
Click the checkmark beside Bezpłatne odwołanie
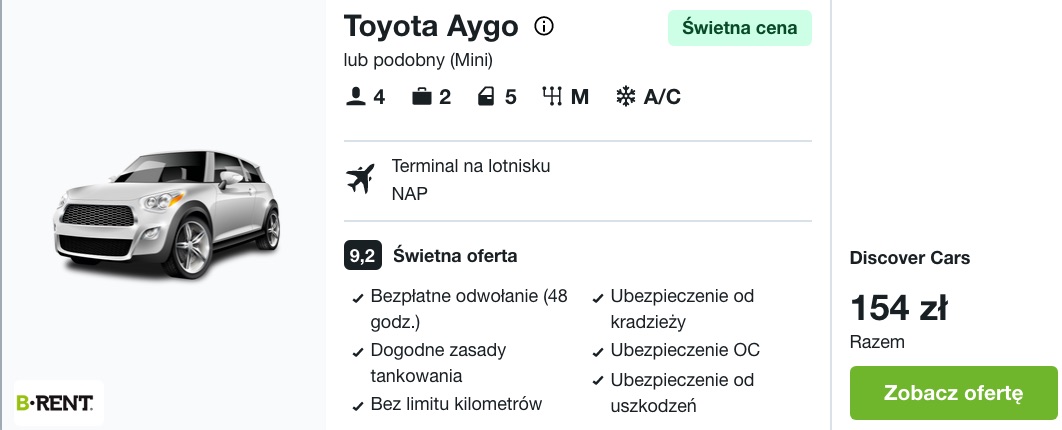tap(358, 299)
